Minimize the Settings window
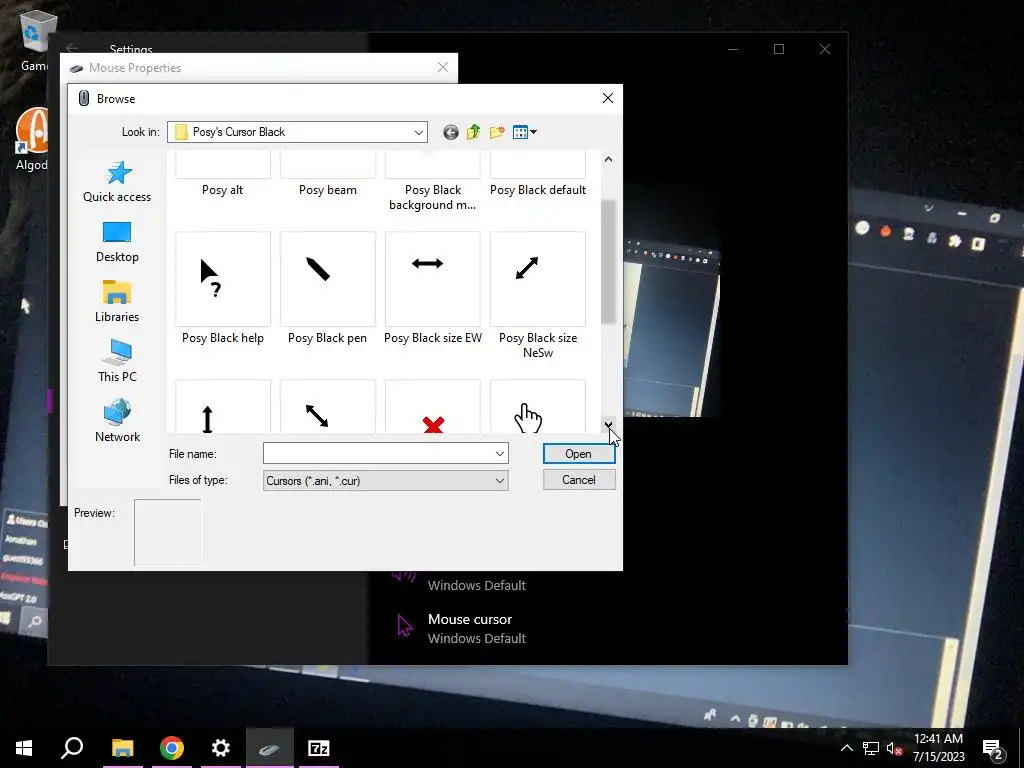1024x768 pixels. (733, 49)
